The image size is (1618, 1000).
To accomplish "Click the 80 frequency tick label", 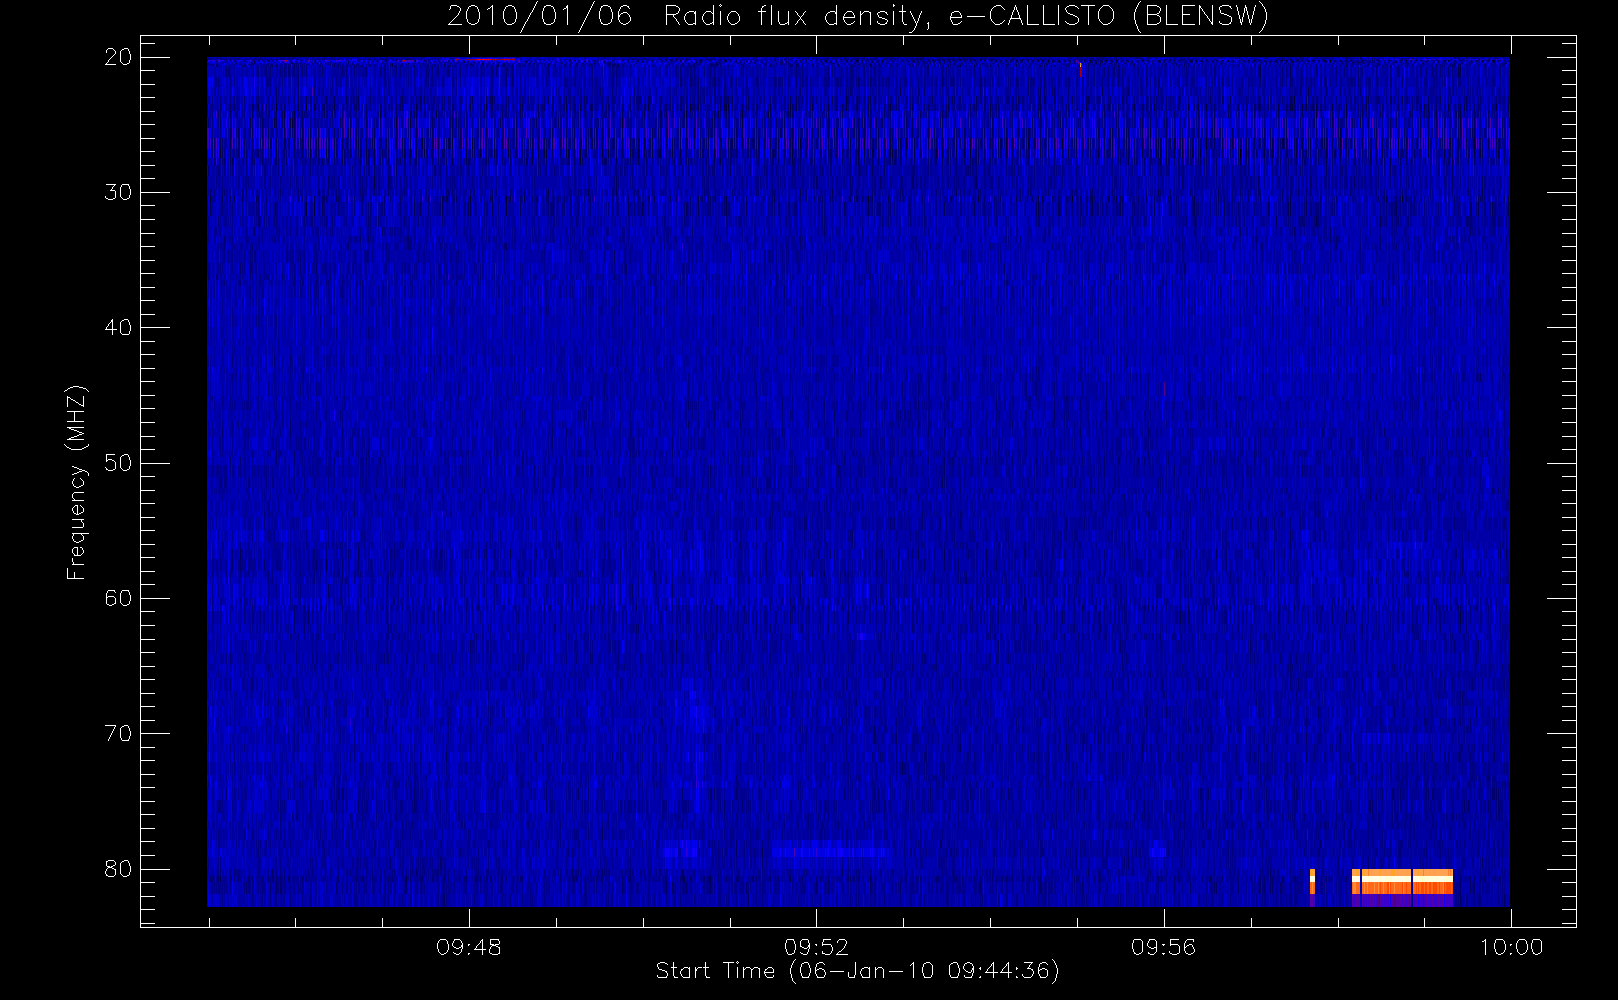I will [119, 869].
